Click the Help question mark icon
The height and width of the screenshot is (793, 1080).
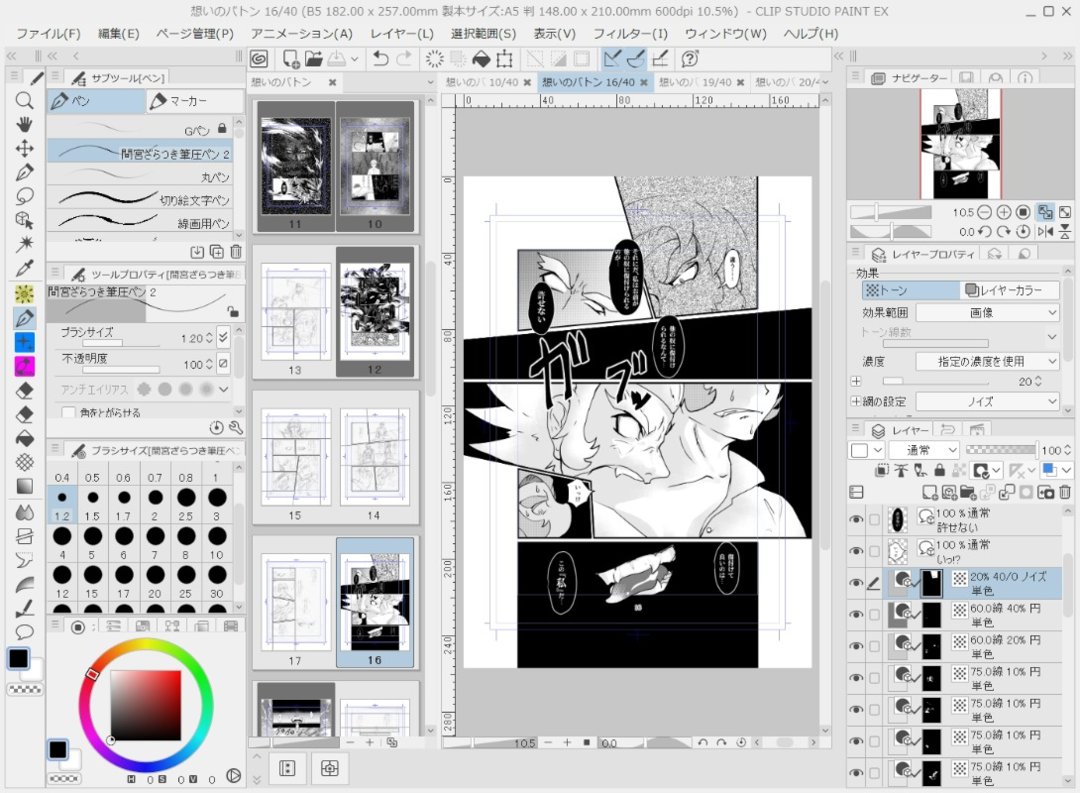point(689,59)
